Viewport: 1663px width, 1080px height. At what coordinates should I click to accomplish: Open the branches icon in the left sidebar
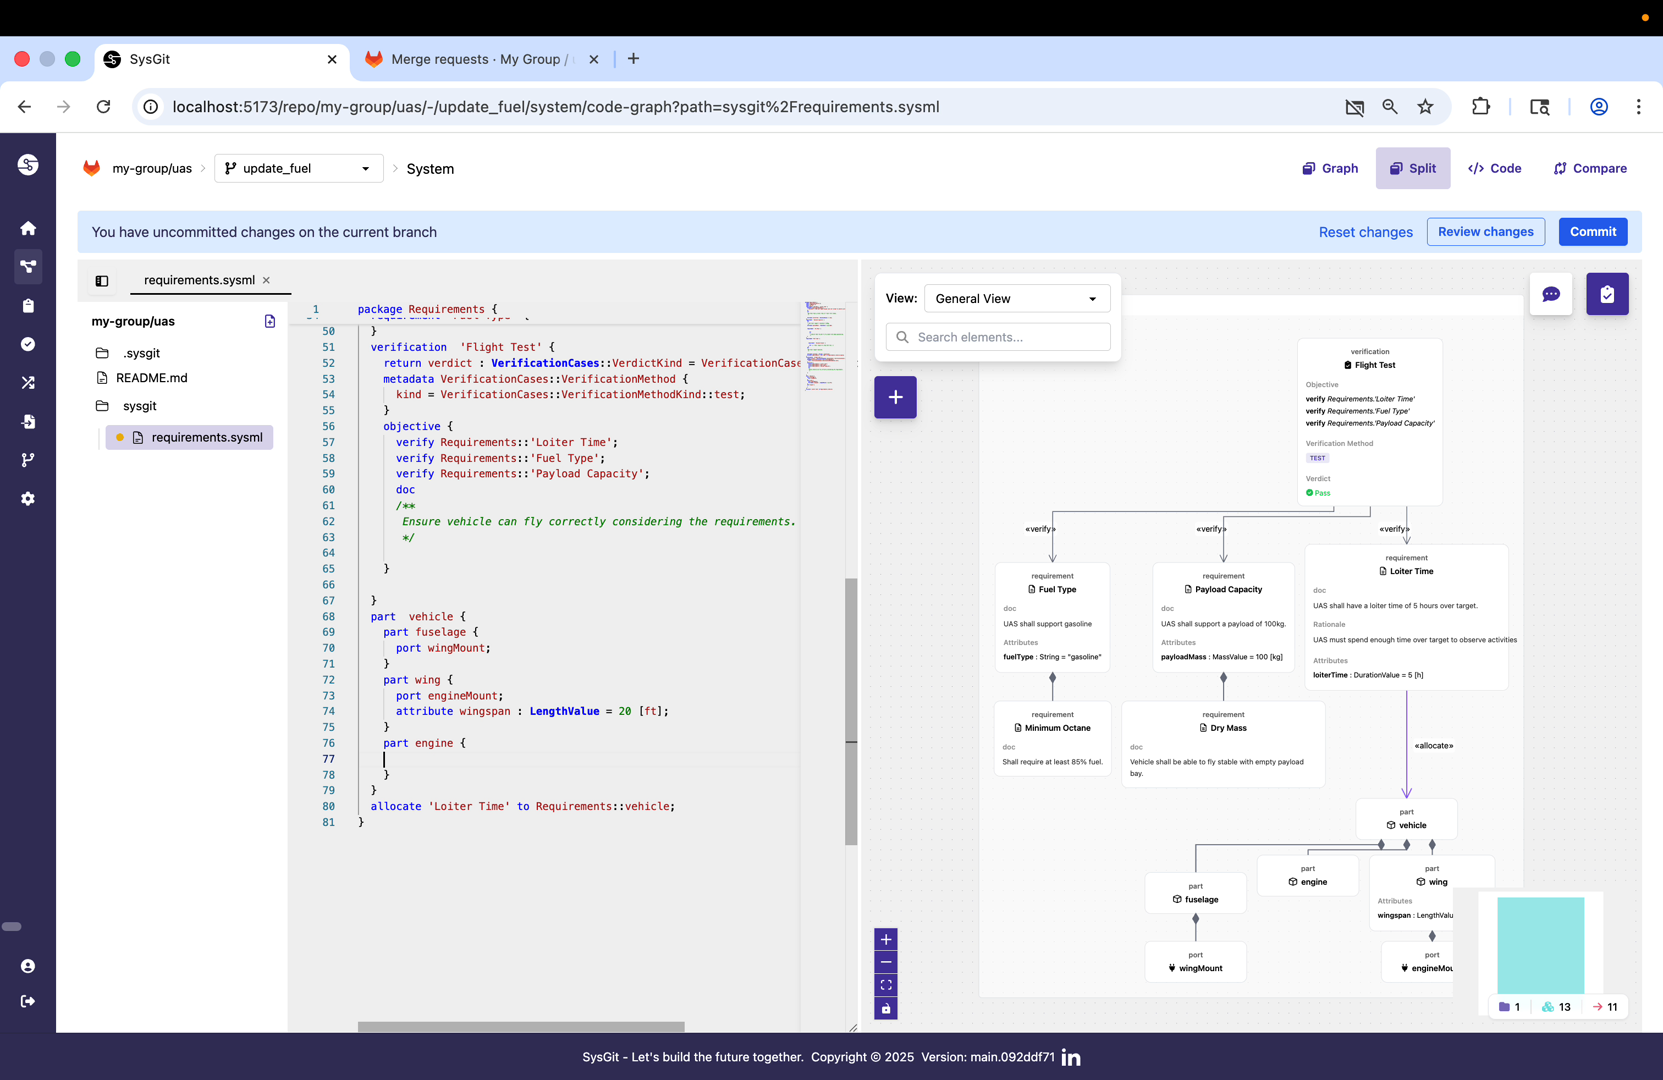pos(28,459)
